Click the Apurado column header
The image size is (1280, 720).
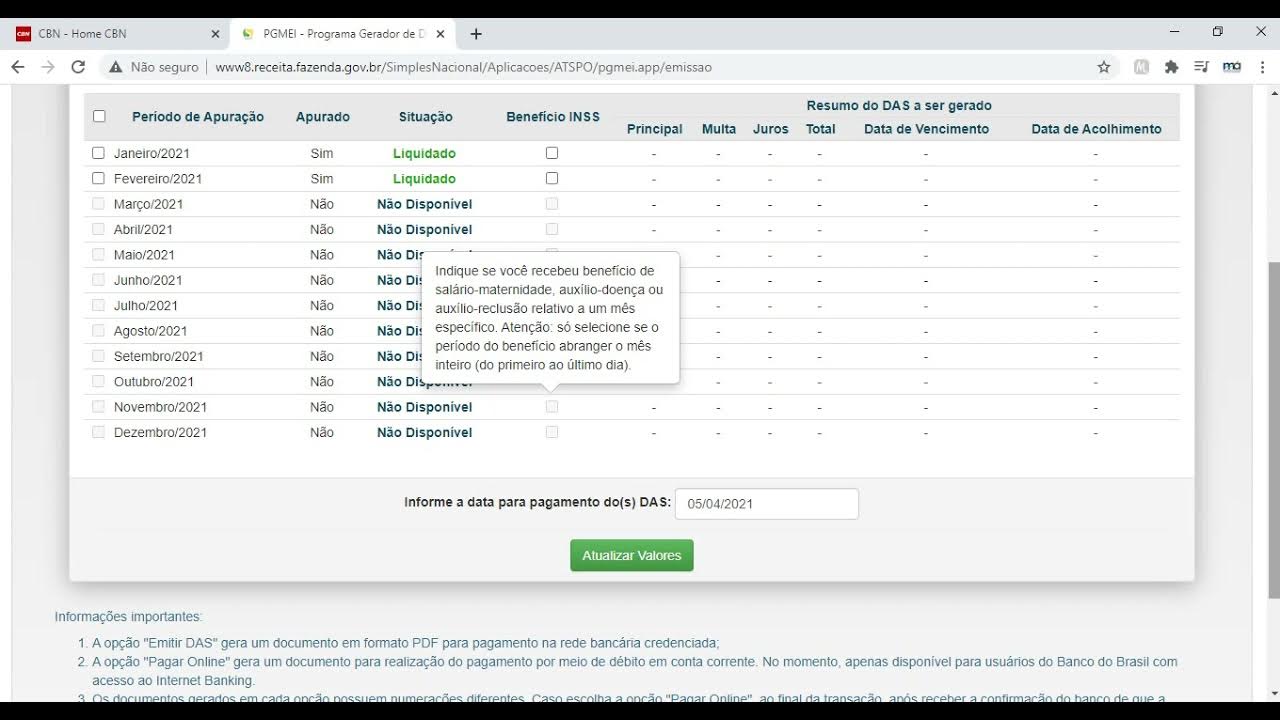point(323,117)
